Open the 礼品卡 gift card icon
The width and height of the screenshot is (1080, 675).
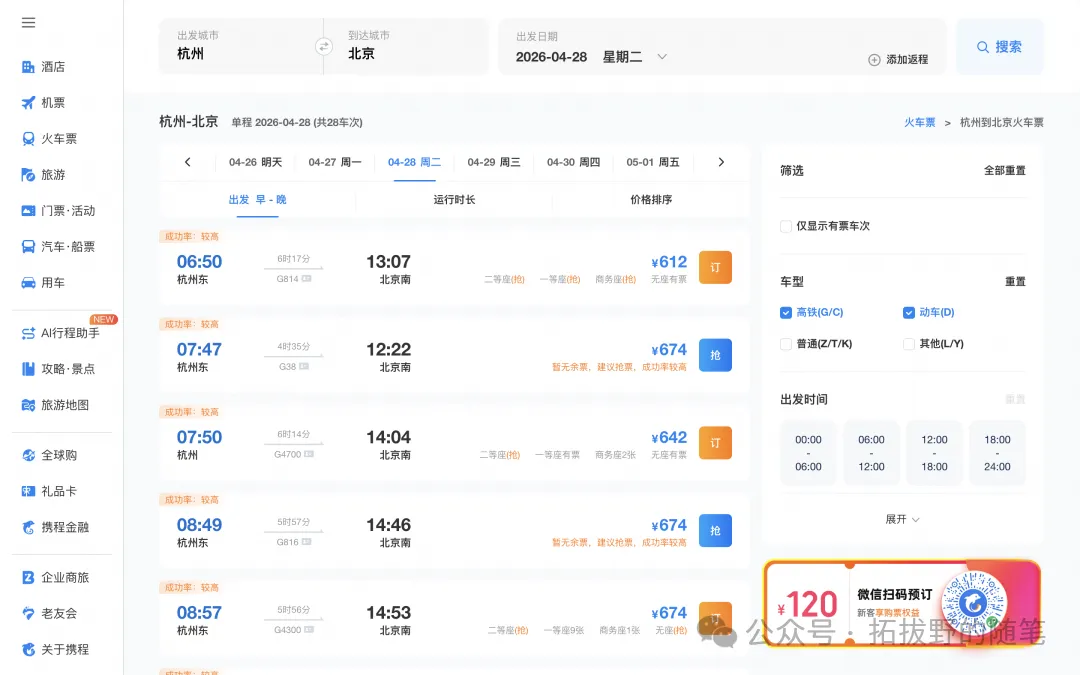point(28,491)
